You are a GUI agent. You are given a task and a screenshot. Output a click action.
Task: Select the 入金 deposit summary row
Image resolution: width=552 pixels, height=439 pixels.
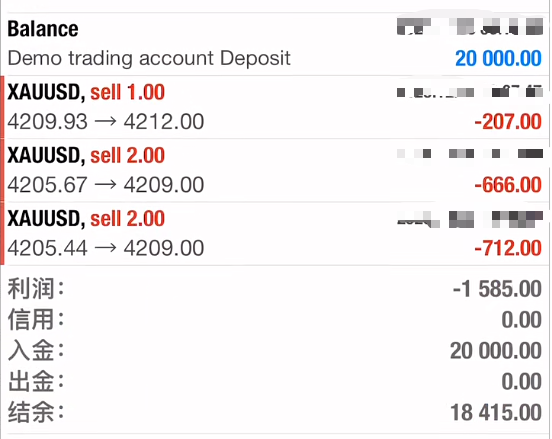coord(275,351)
